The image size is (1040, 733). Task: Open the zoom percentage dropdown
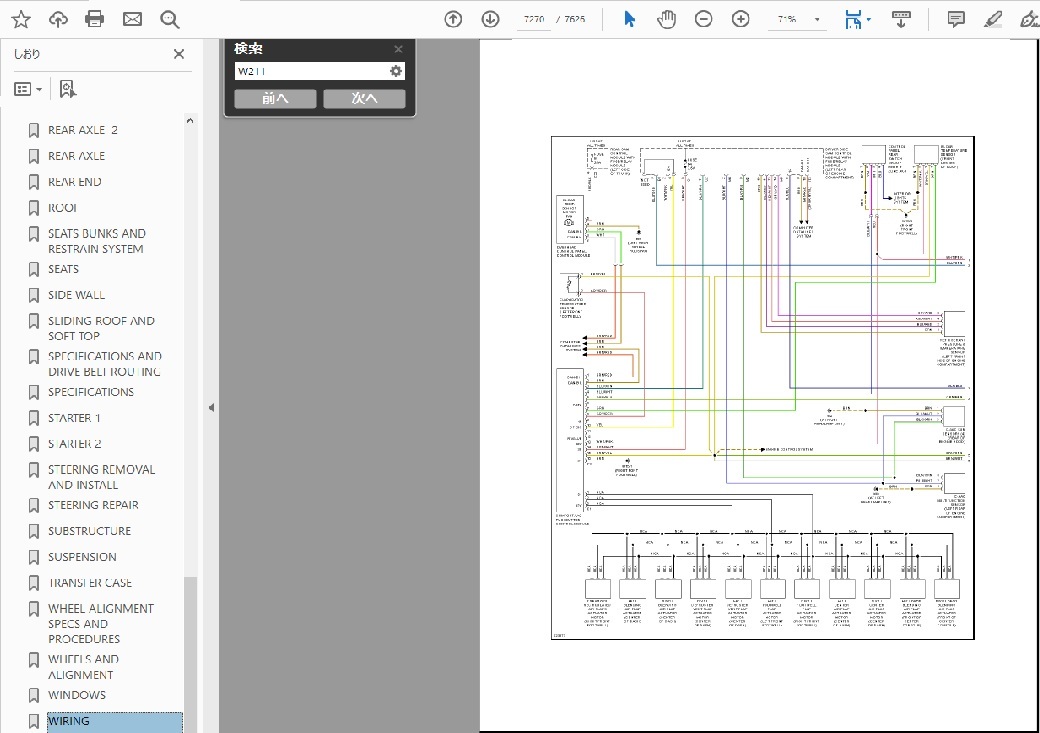[817, 19]
